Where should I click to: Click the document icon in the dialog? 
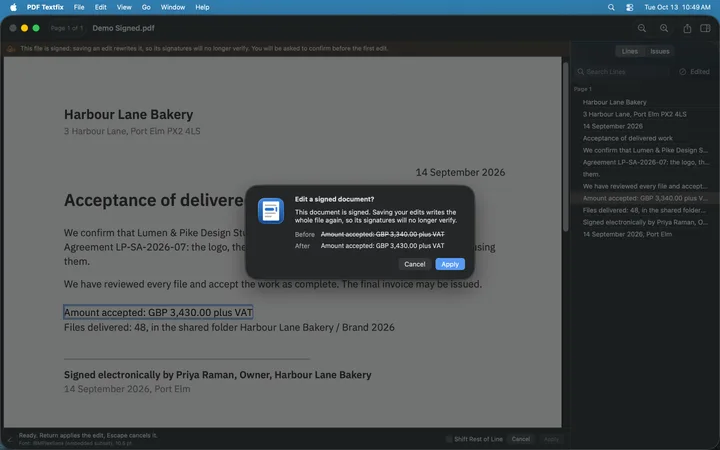click(x=270, y=211)
